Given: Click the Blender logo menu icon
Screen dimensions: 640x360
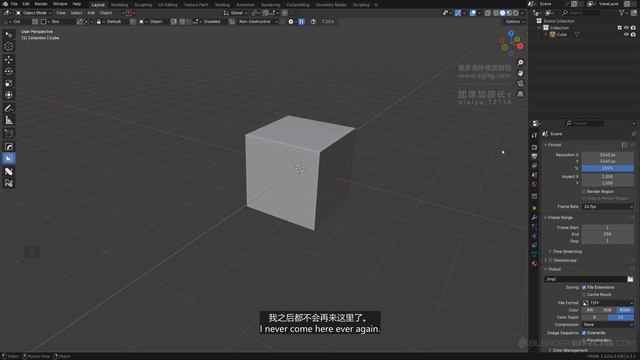Looking at the screenshot, I should 5,4.
